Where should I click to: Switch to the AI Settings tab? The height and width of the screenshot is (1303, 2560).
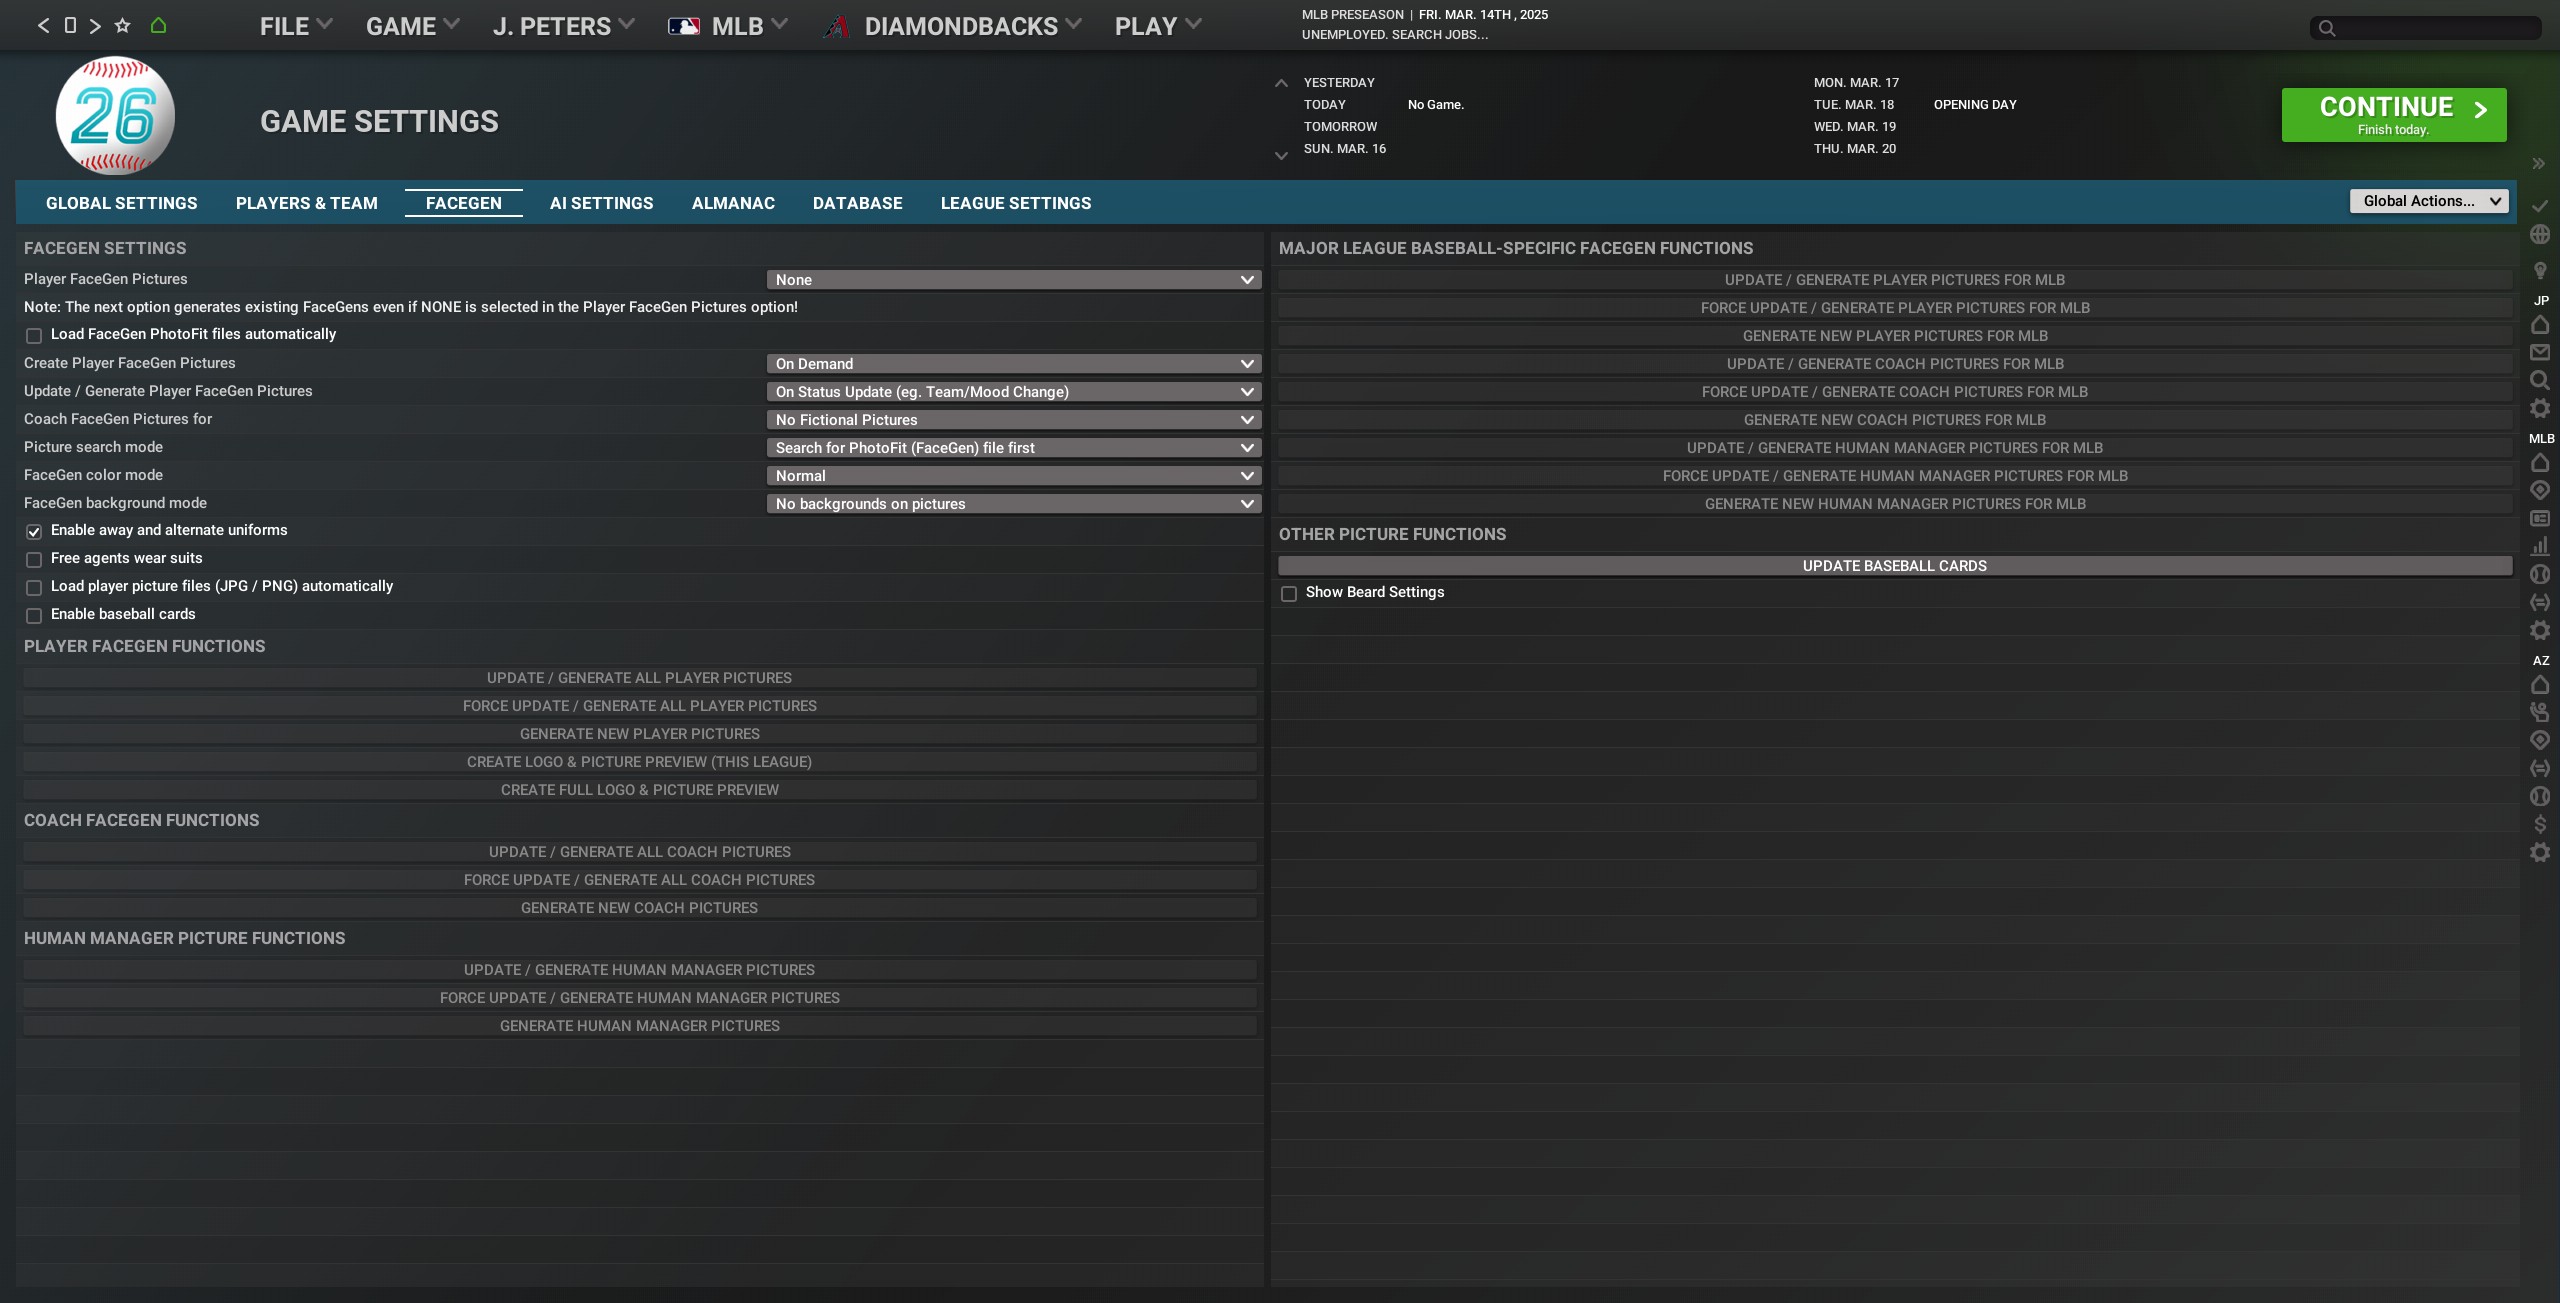point(601,203)
